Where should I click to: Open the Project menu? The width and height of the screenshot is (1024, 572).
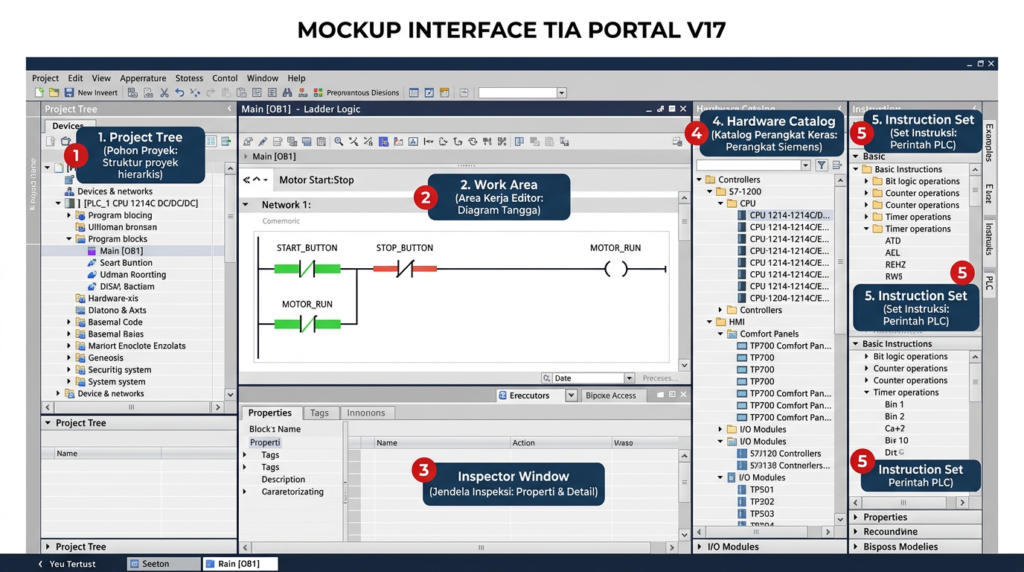[x=45, y=78]
